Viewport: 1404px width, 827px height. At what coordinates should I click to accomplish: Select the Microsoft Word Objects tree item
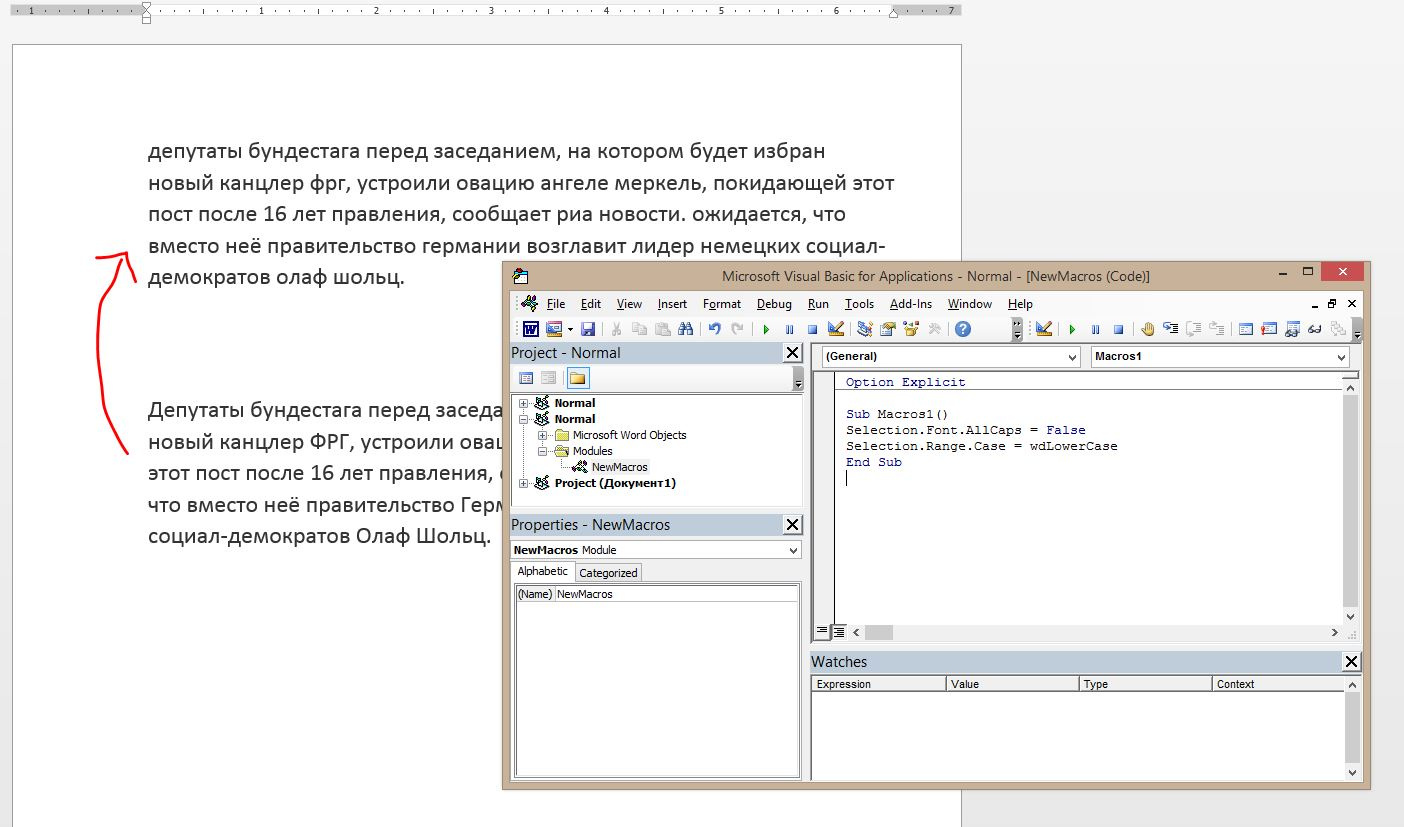[629, 435]
